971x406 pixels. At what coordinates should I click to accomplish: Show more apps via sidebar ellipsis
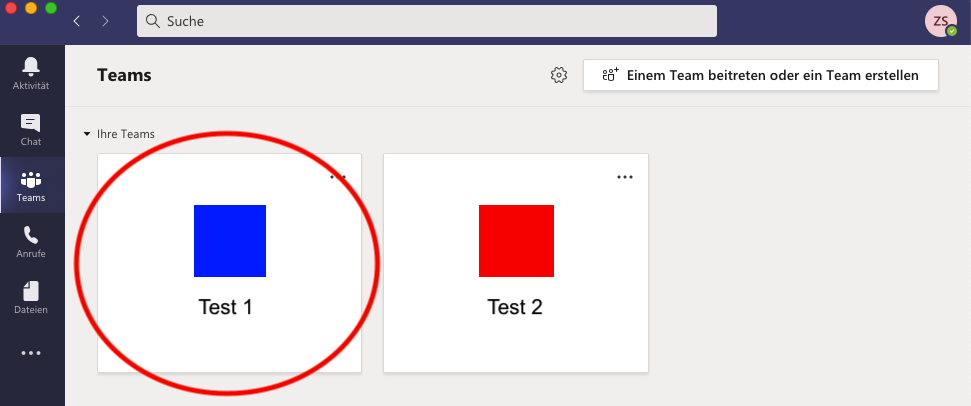(x=31, y=353)
